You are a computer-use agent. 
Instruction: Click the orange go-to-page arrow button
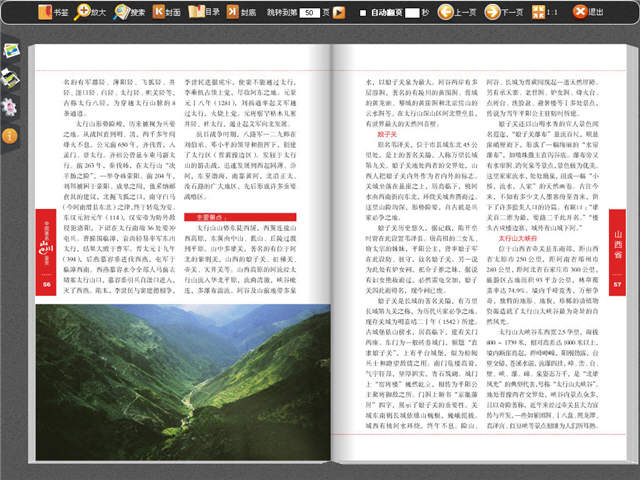[338, 13]
